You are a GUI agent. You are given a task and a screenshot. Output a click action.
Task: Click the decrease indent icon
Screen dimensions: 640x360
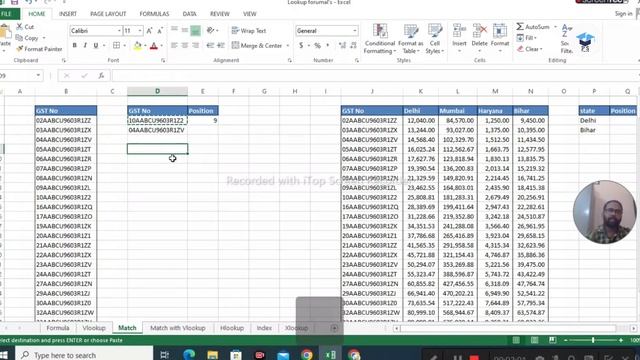click(x=210, y=45)
